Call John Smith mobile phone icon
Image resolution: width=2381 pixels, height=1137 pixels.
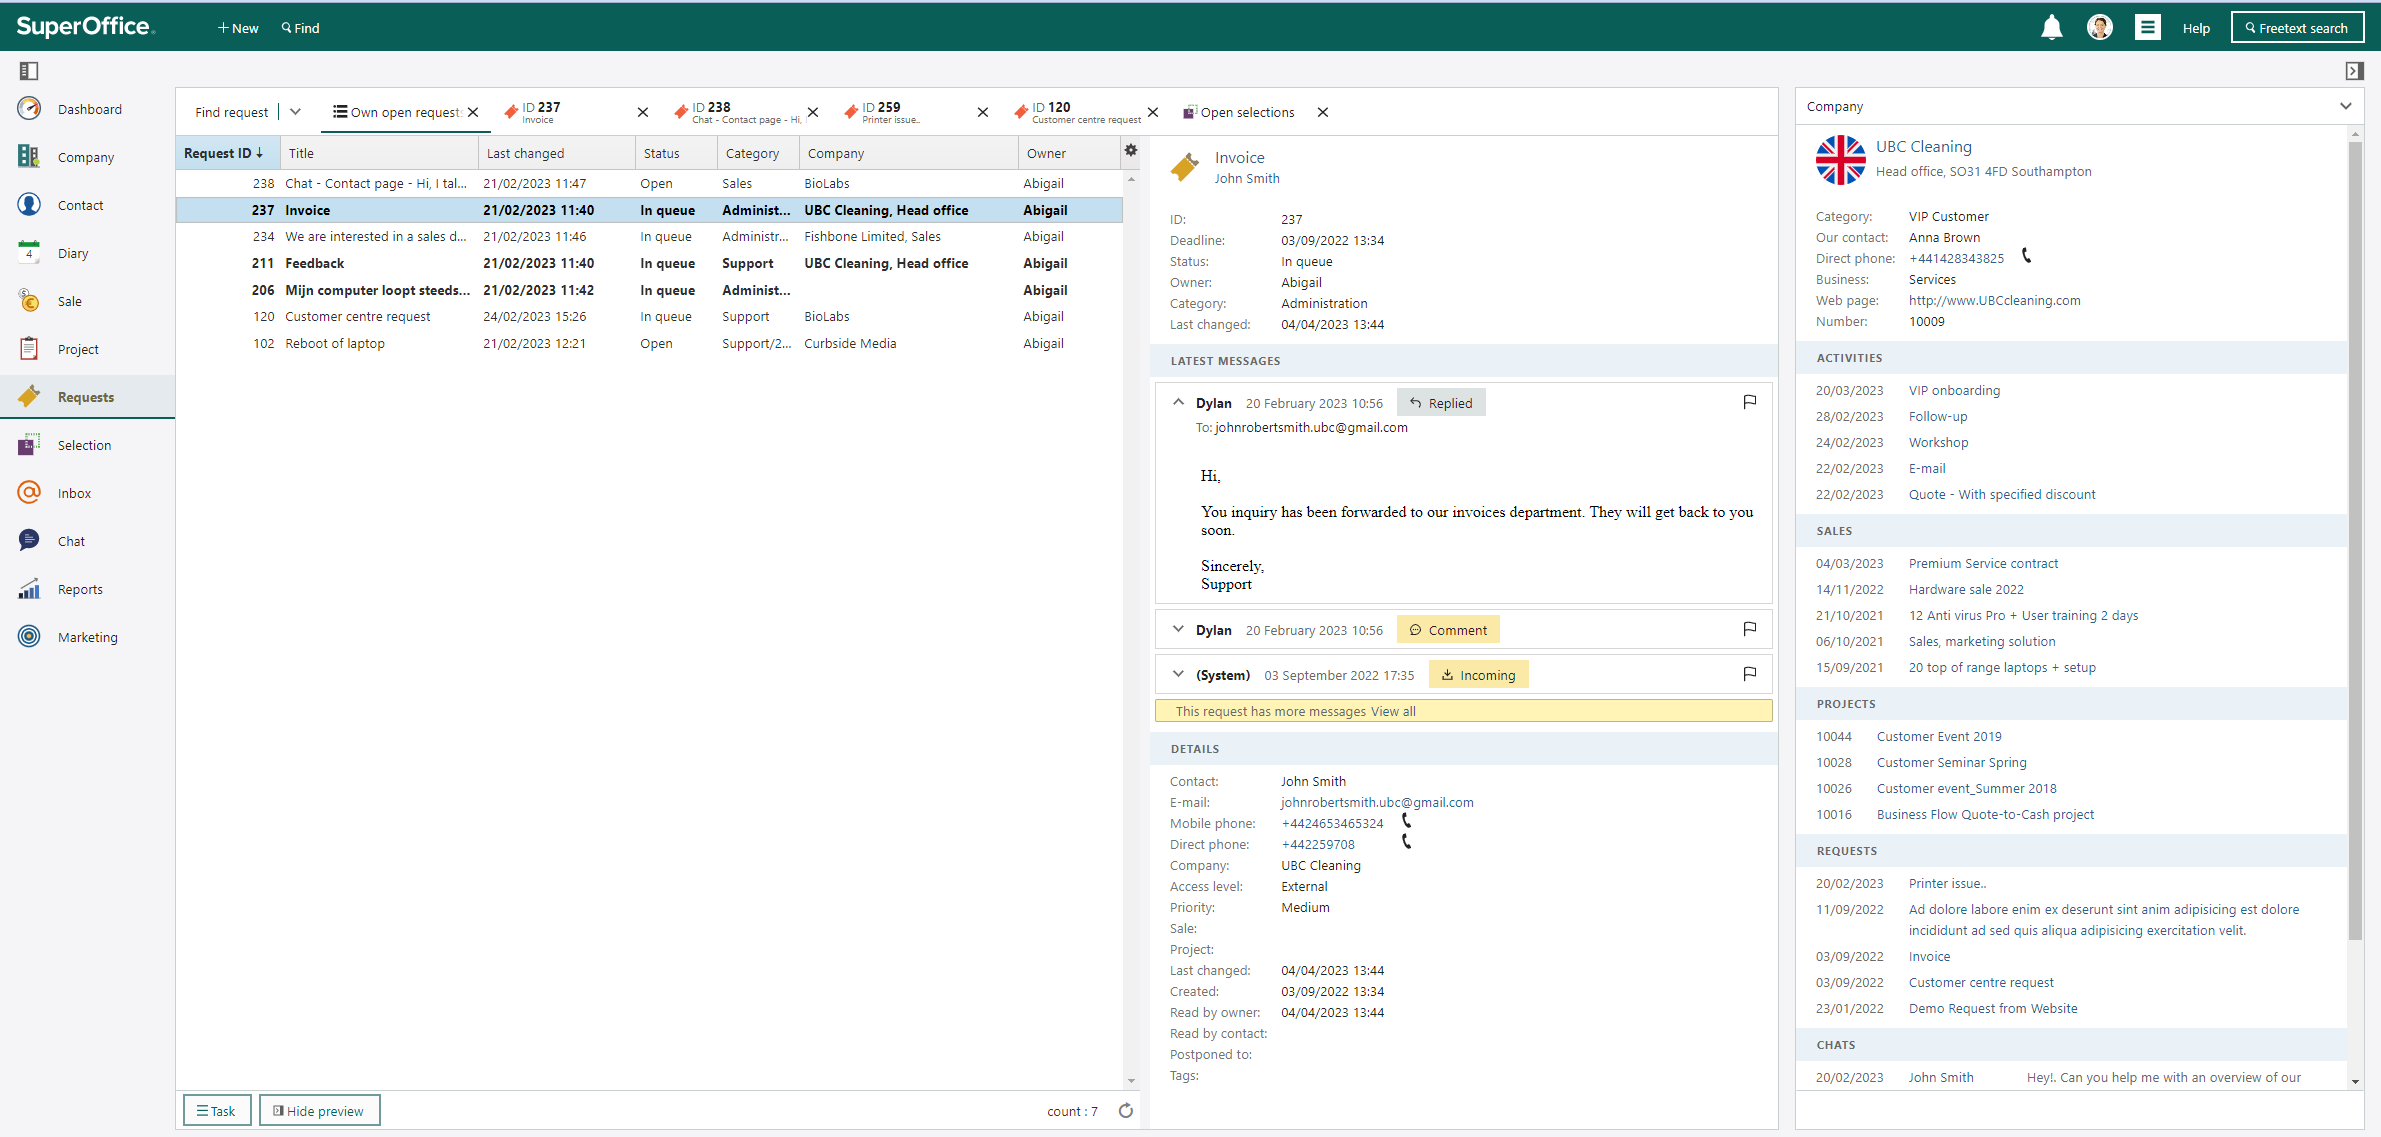(x=1407, y=821)
